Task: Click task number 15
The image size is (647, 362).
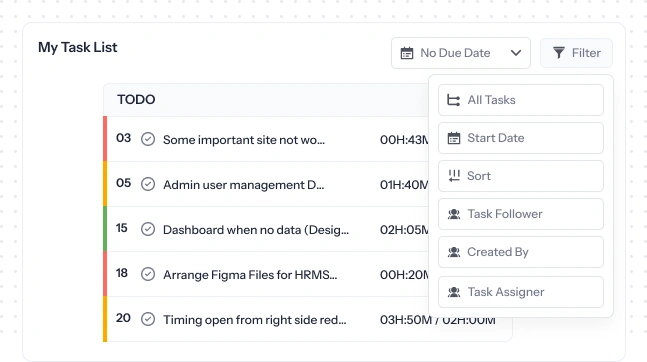Action: click(122, 228)
